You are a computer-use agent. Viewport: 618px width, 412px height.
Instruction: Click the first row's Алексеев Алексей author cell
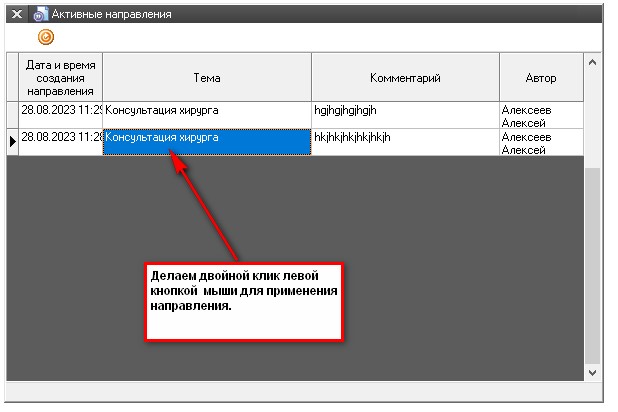pos(541,115)
